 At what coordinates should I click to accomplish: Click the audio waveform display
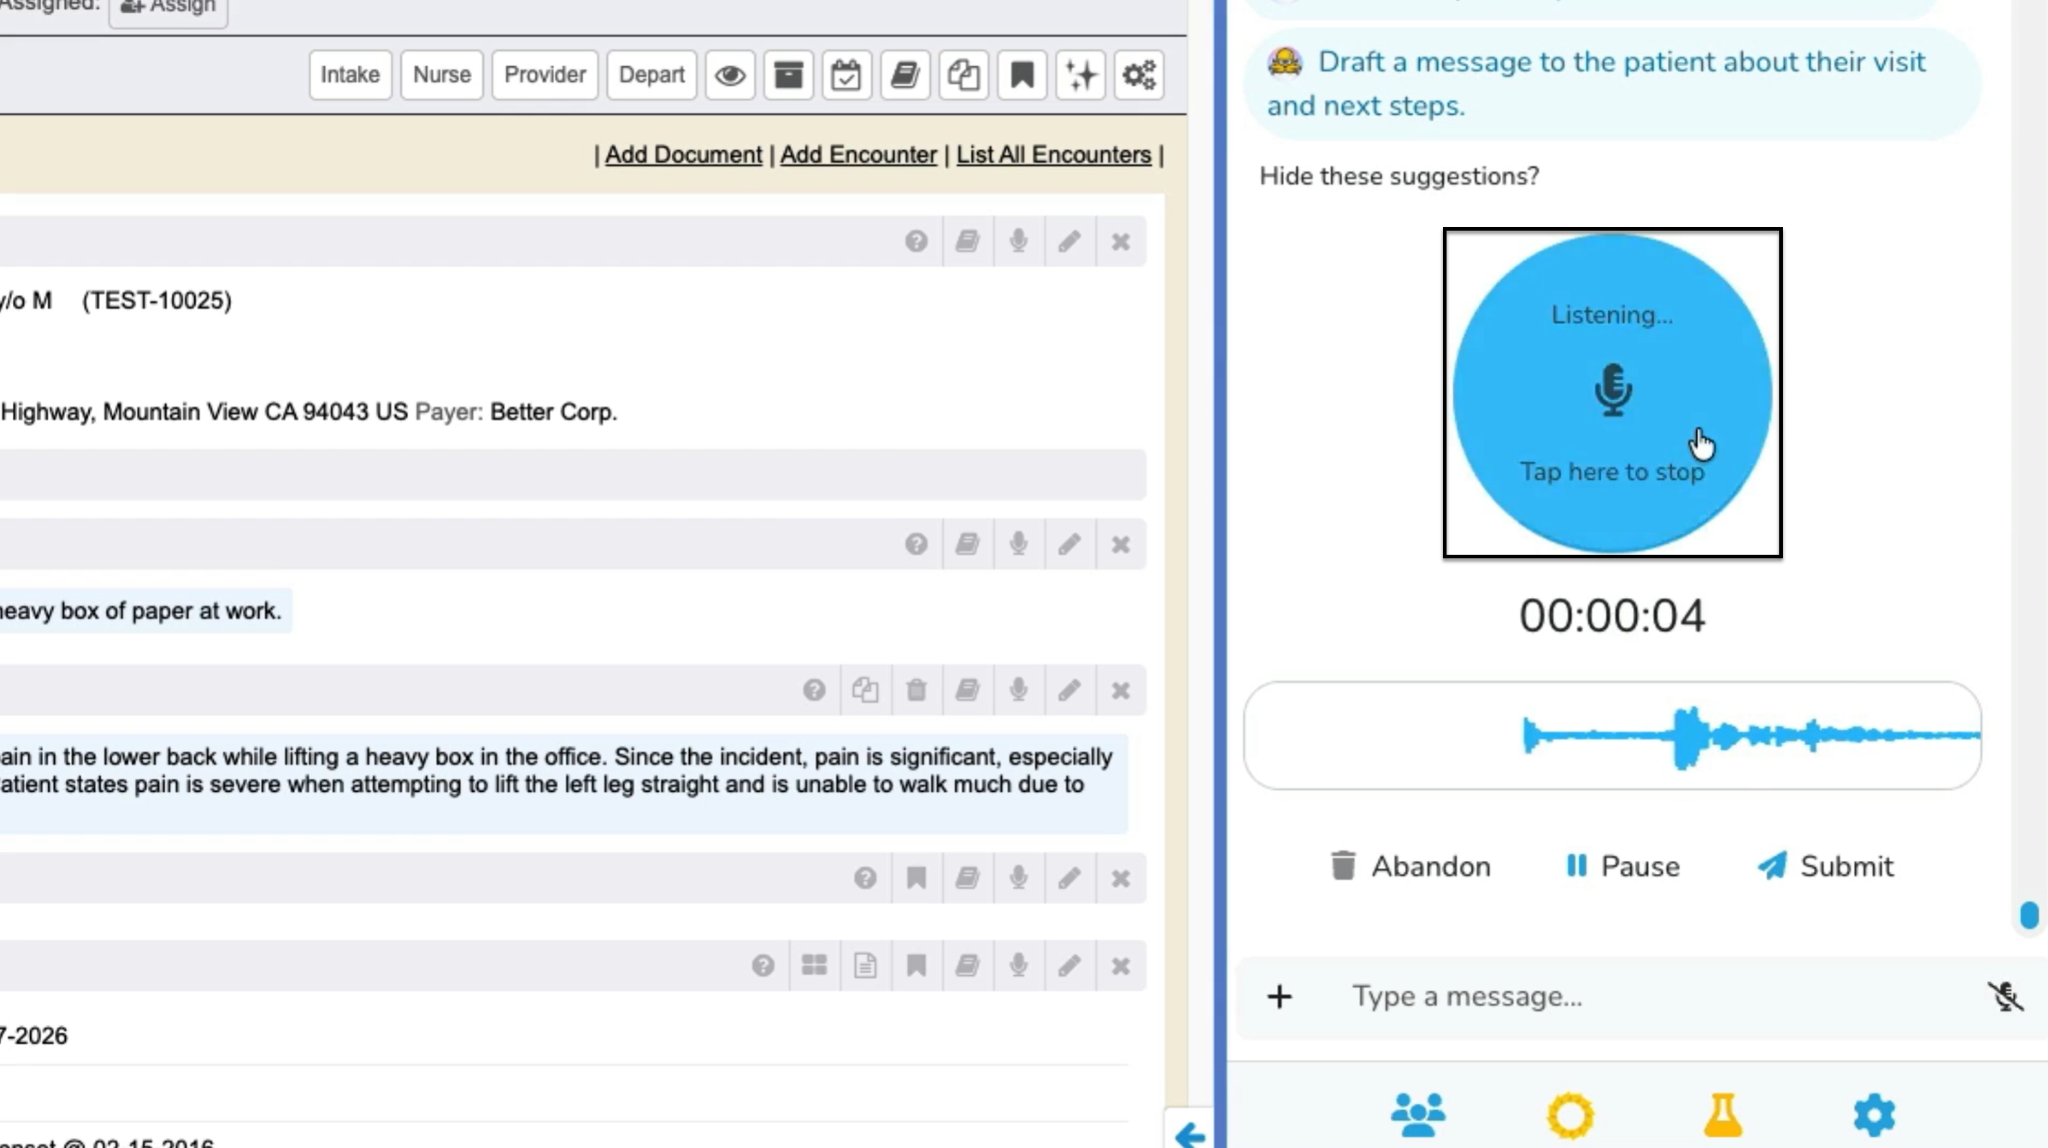point(1612,736)
